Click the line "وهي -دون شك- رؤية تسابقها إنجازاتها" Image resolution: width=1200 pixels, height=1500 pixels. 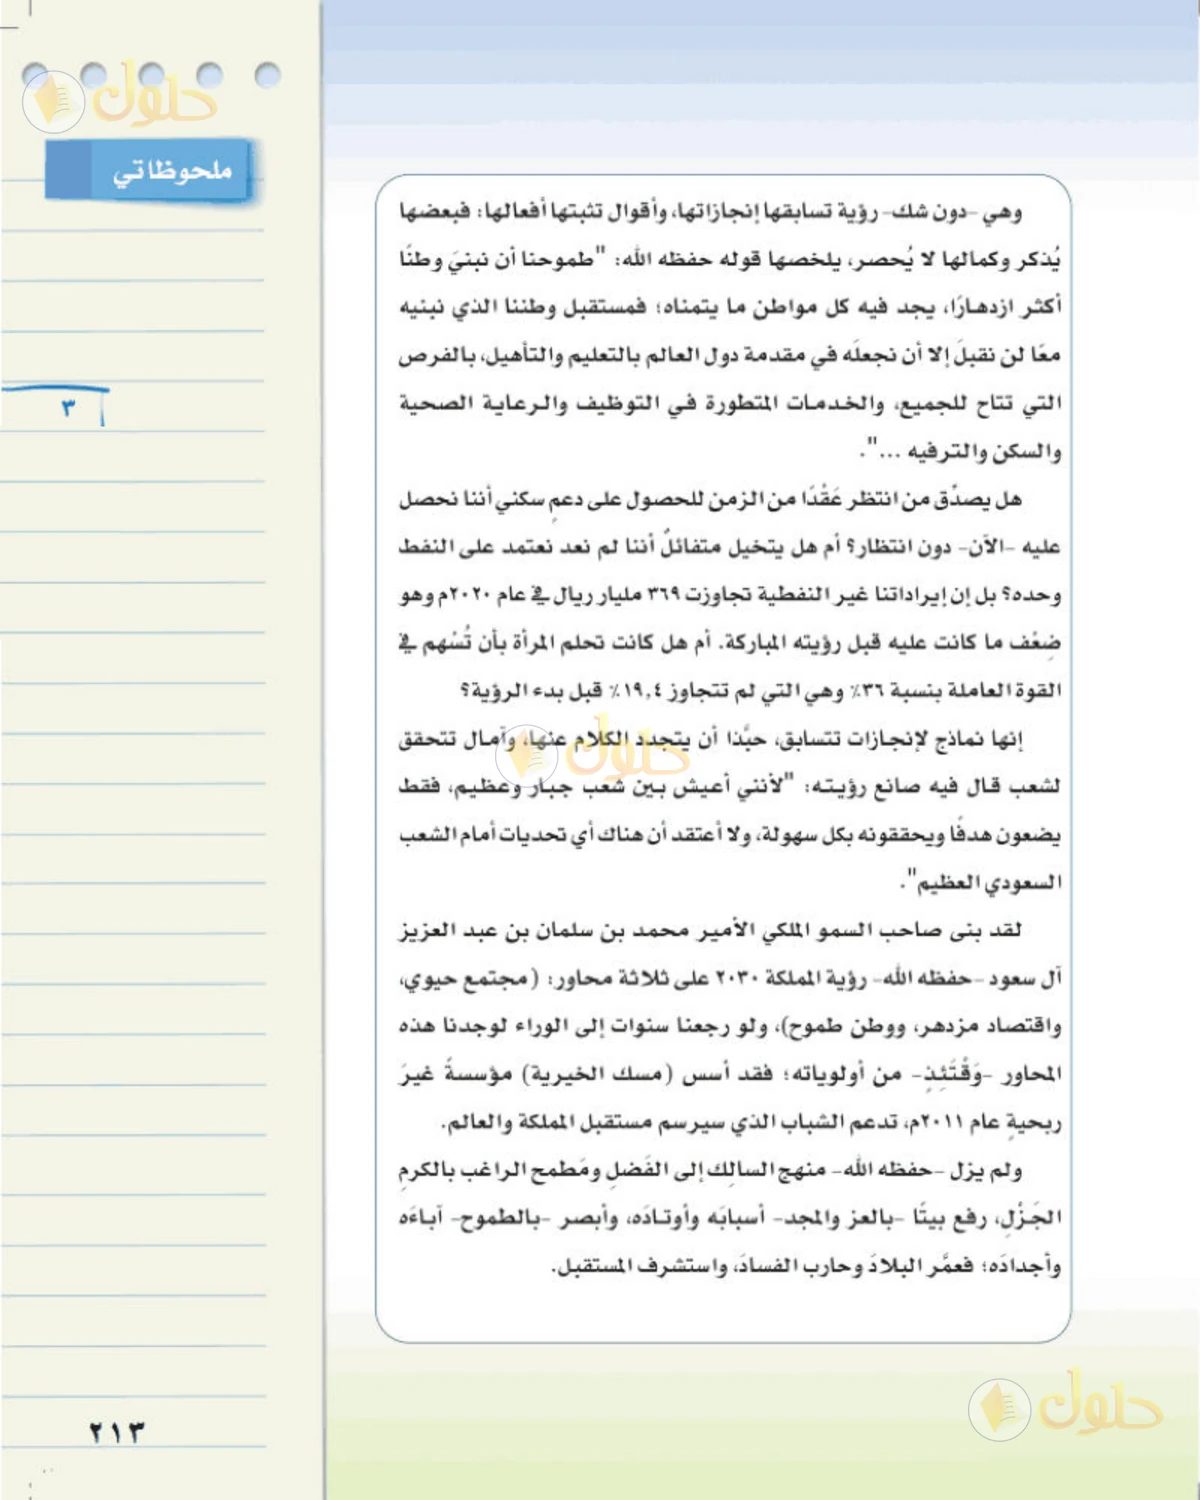tap(848, 212)
